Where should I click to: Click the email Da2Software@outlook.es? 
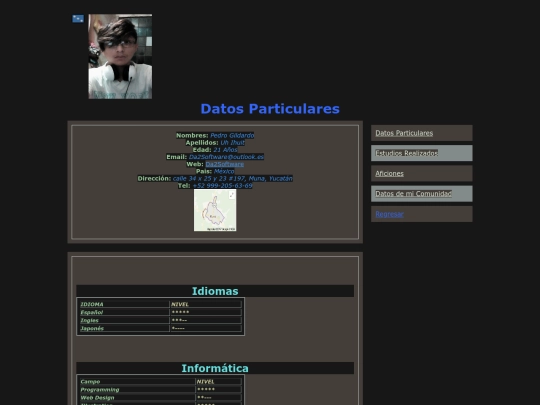click(226, 157)
